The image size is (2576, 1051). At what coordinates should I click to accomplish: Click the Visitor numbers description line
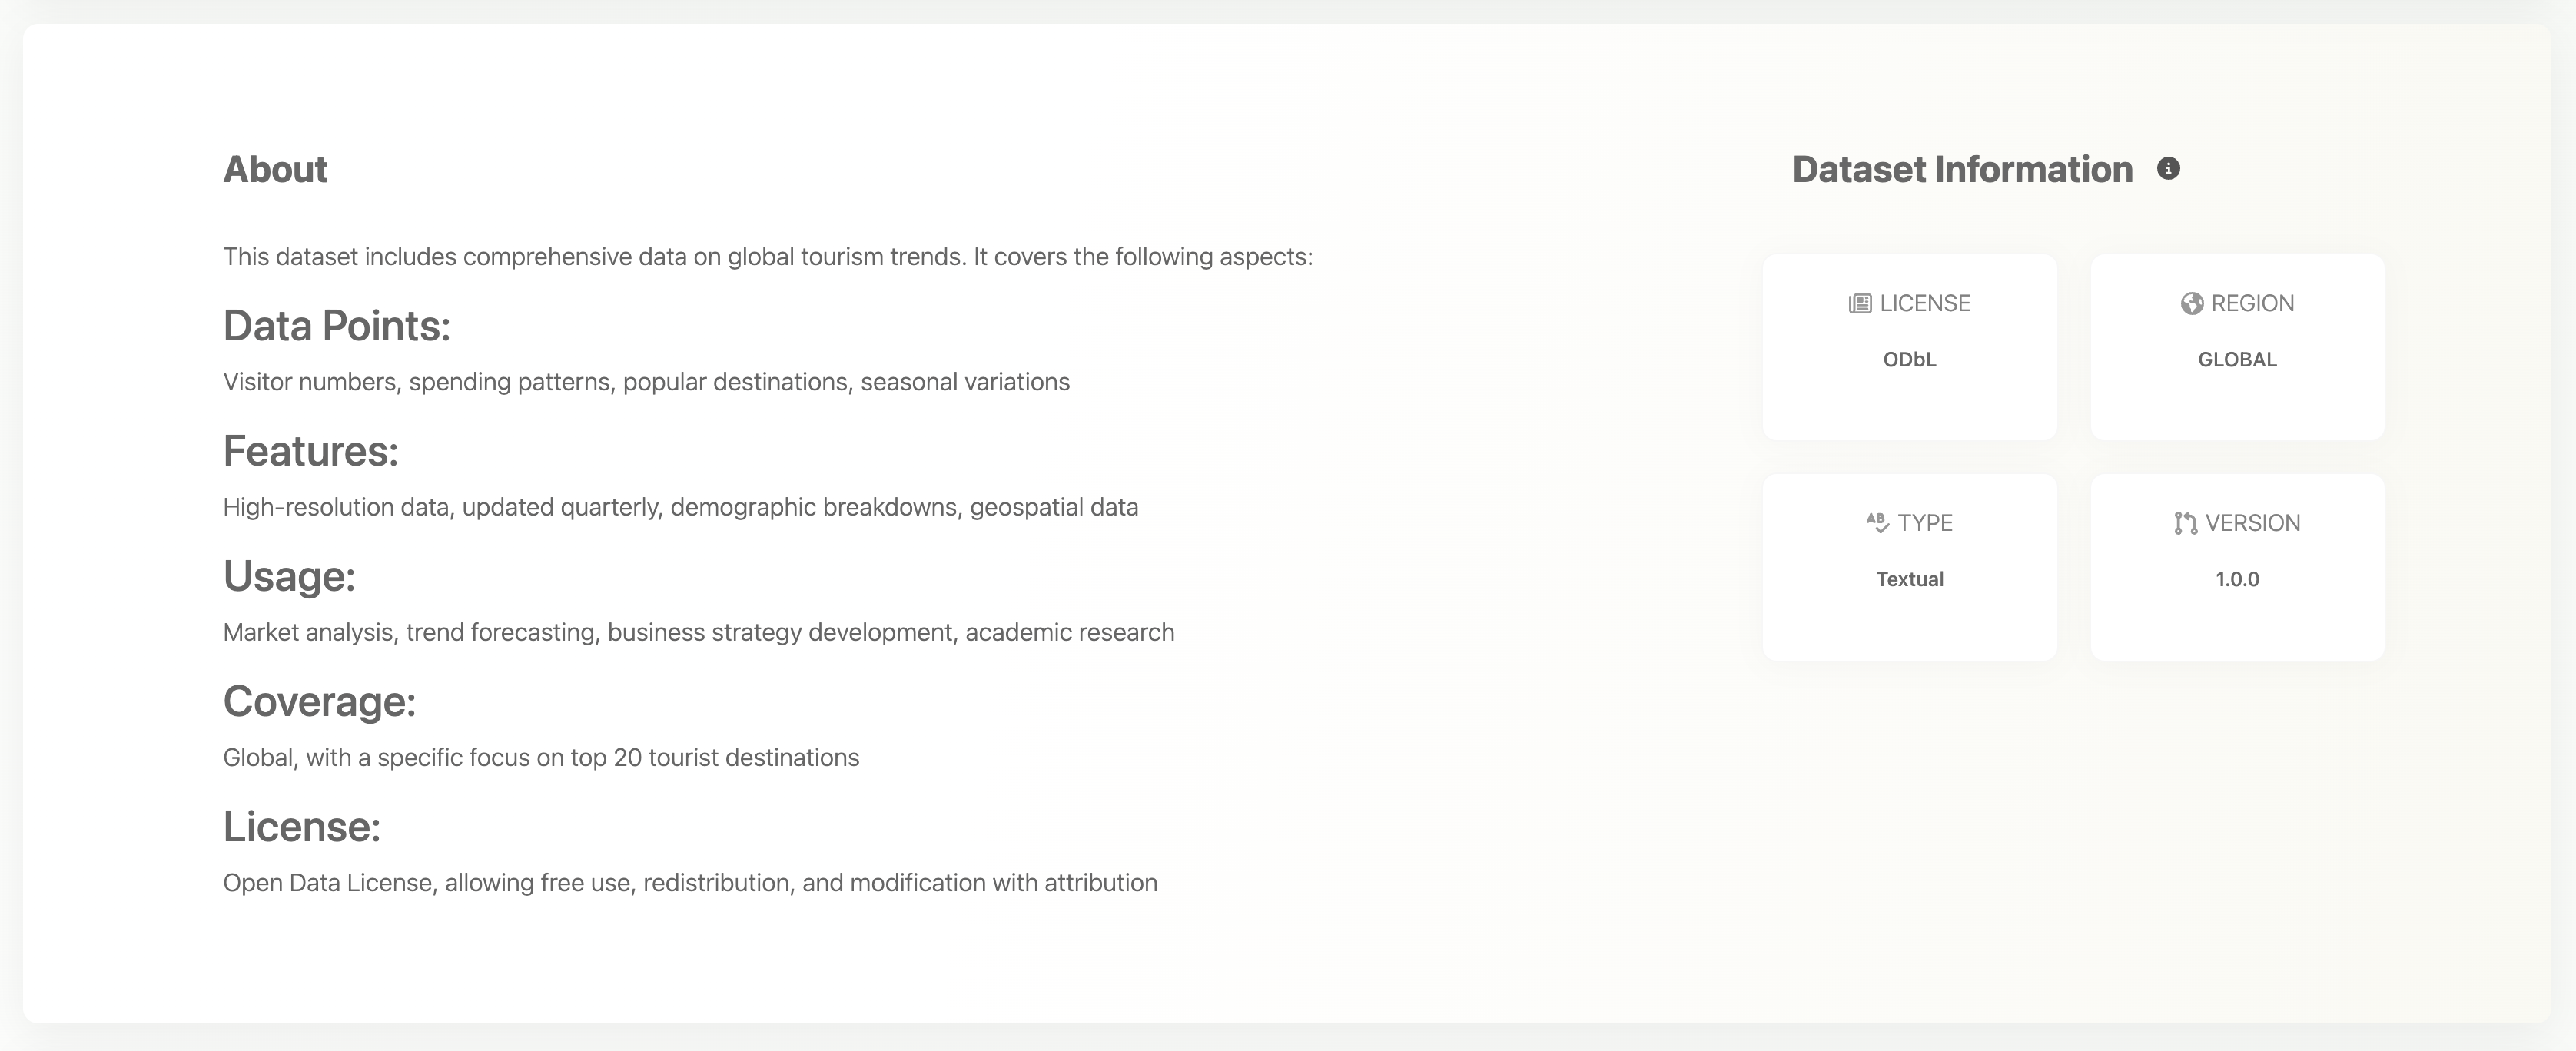(x=646, y=382)
